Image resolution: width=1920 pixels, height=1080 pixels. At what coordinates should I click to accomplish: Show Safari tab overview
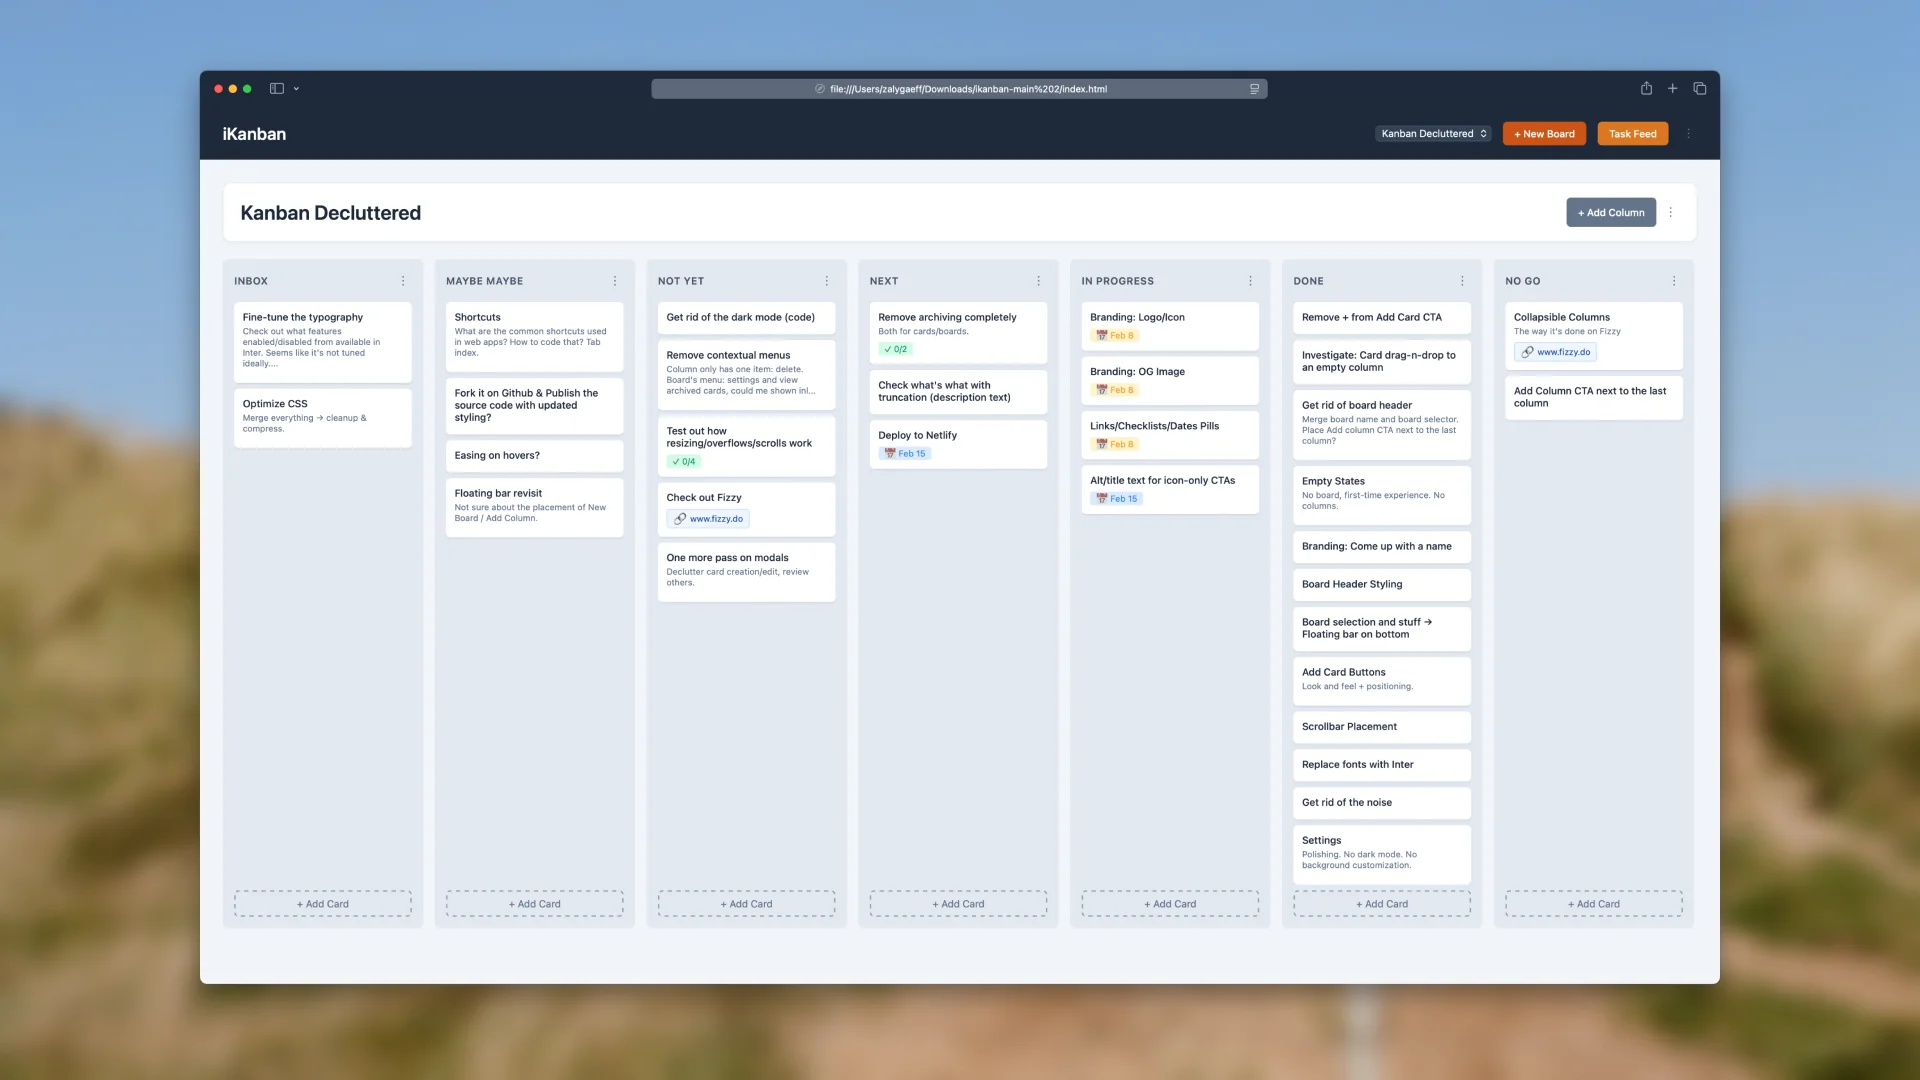(1699, 88)
